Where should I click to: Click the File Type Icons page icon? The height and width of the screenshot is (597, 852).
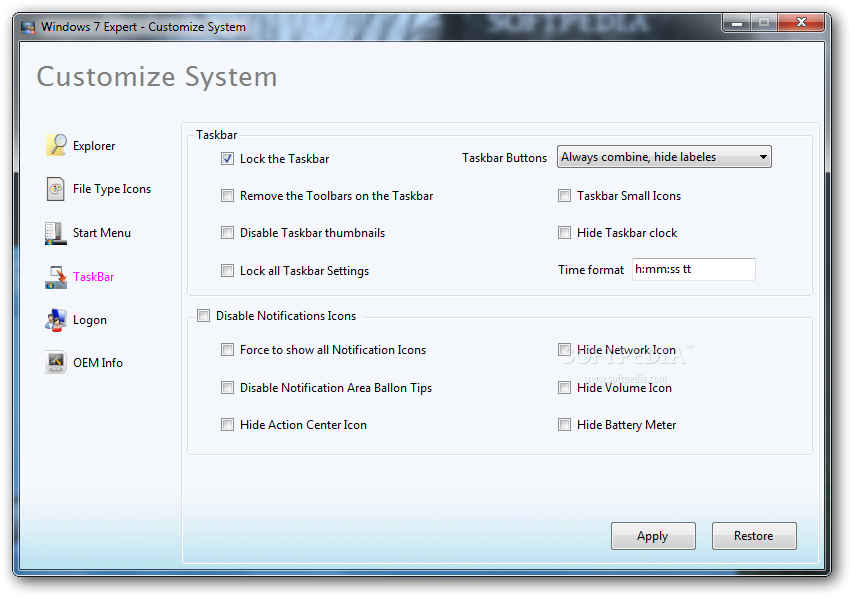tap(55, 189)
